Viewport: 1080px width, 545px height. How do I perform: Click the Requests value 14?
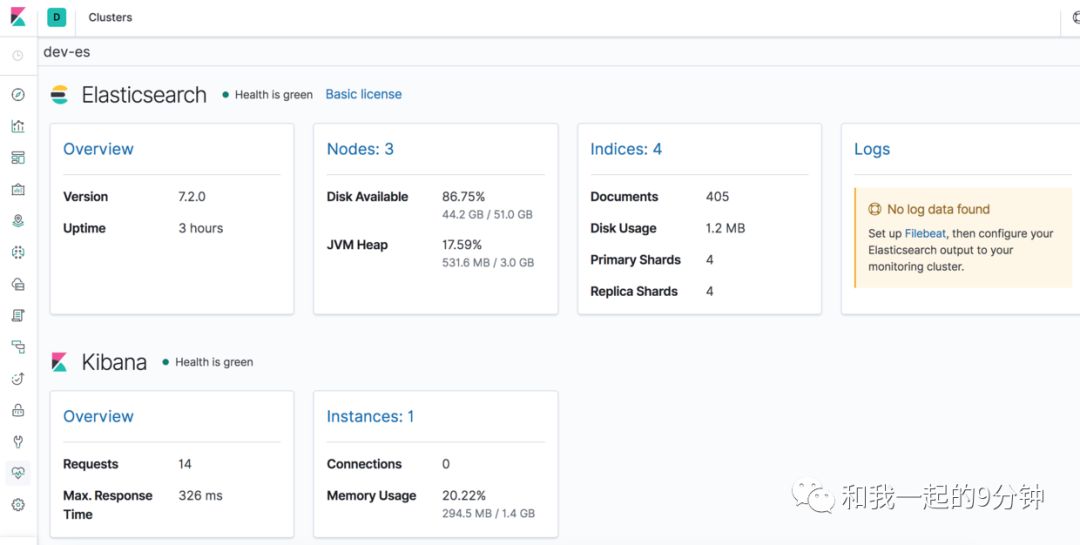coord(185,464)
